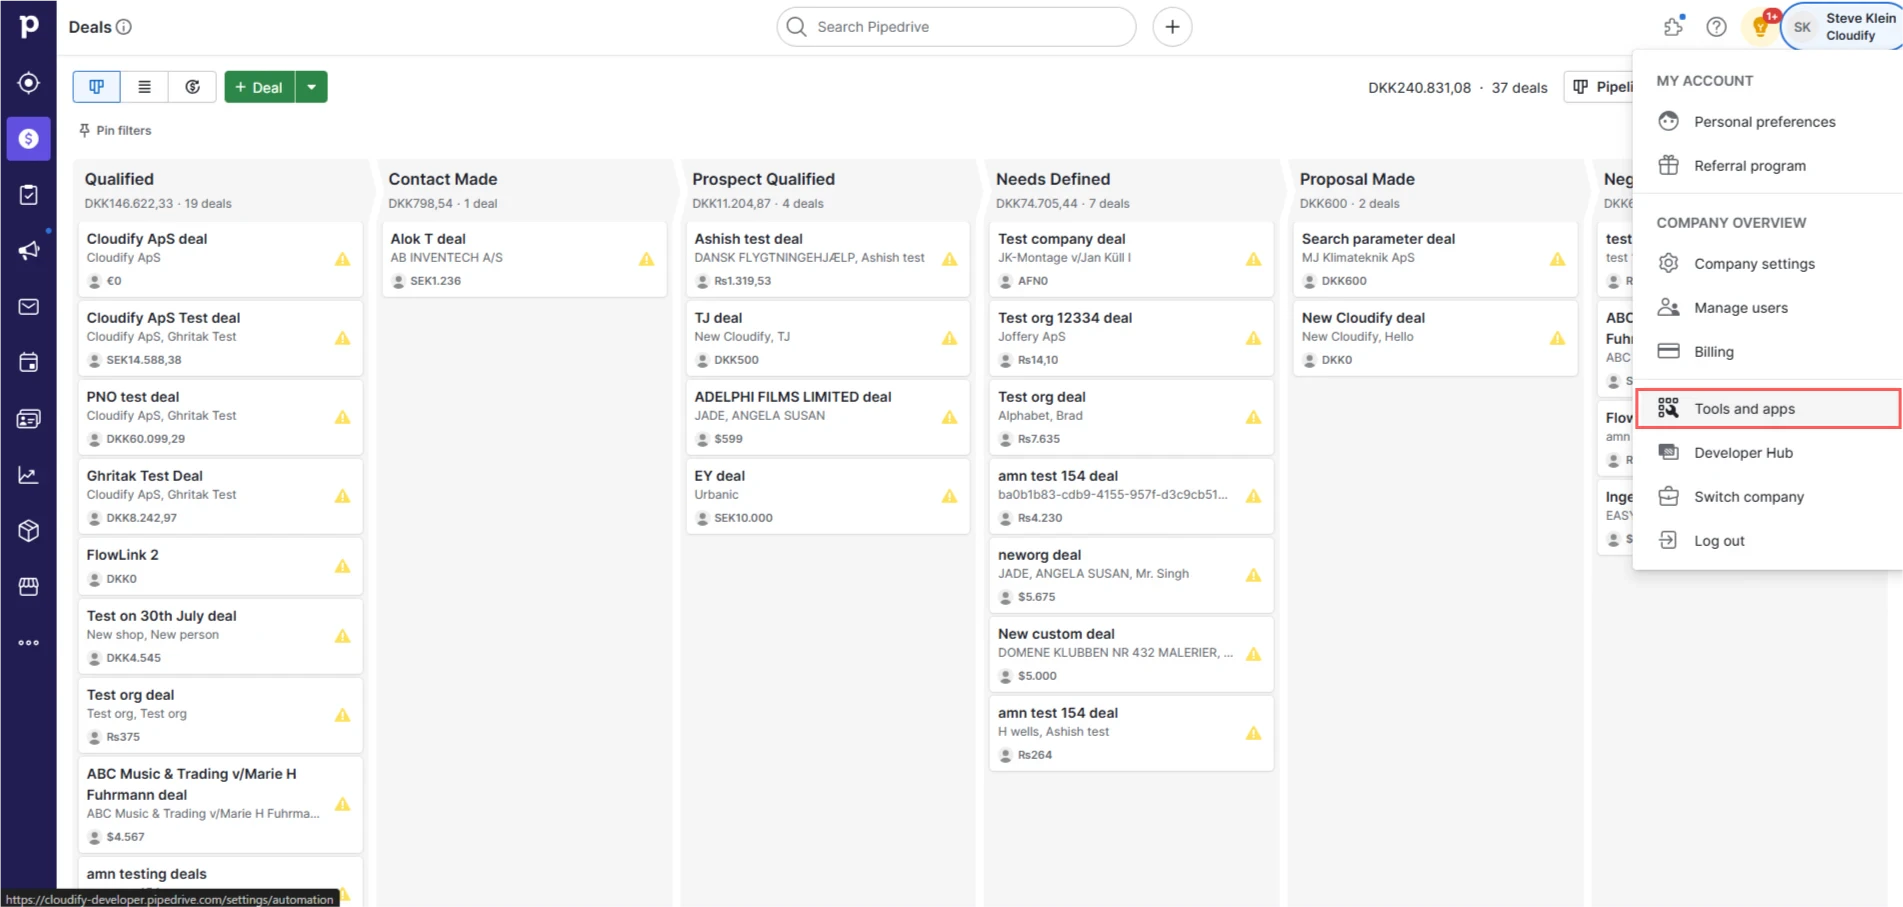The height and width of the screenshot is (907, 1903).
Task: Select Manage users in menu
Action: pyautogui.click(x=1768, y=308)
